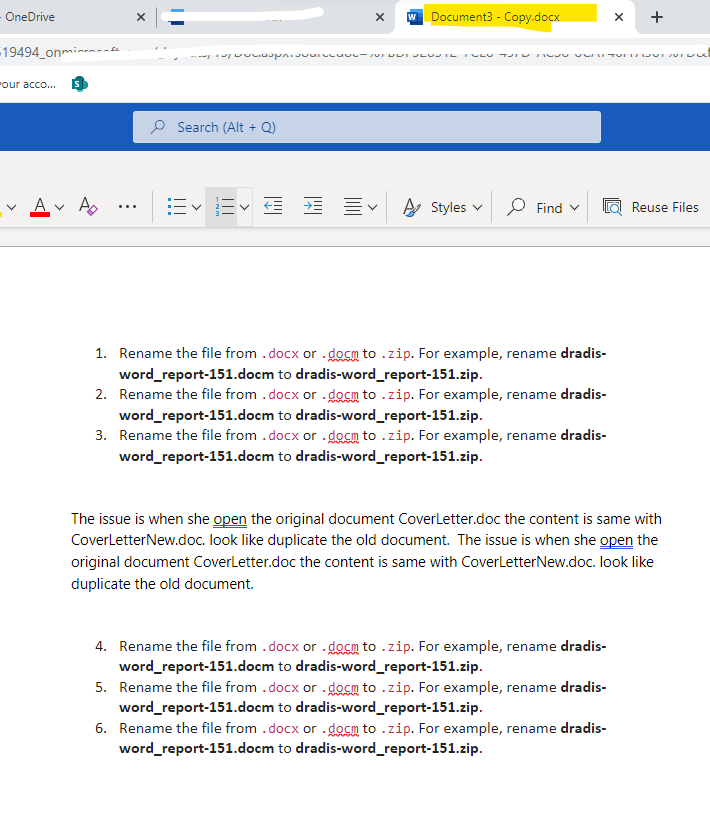Open the font color dropdown arrow

pos(60,207)
